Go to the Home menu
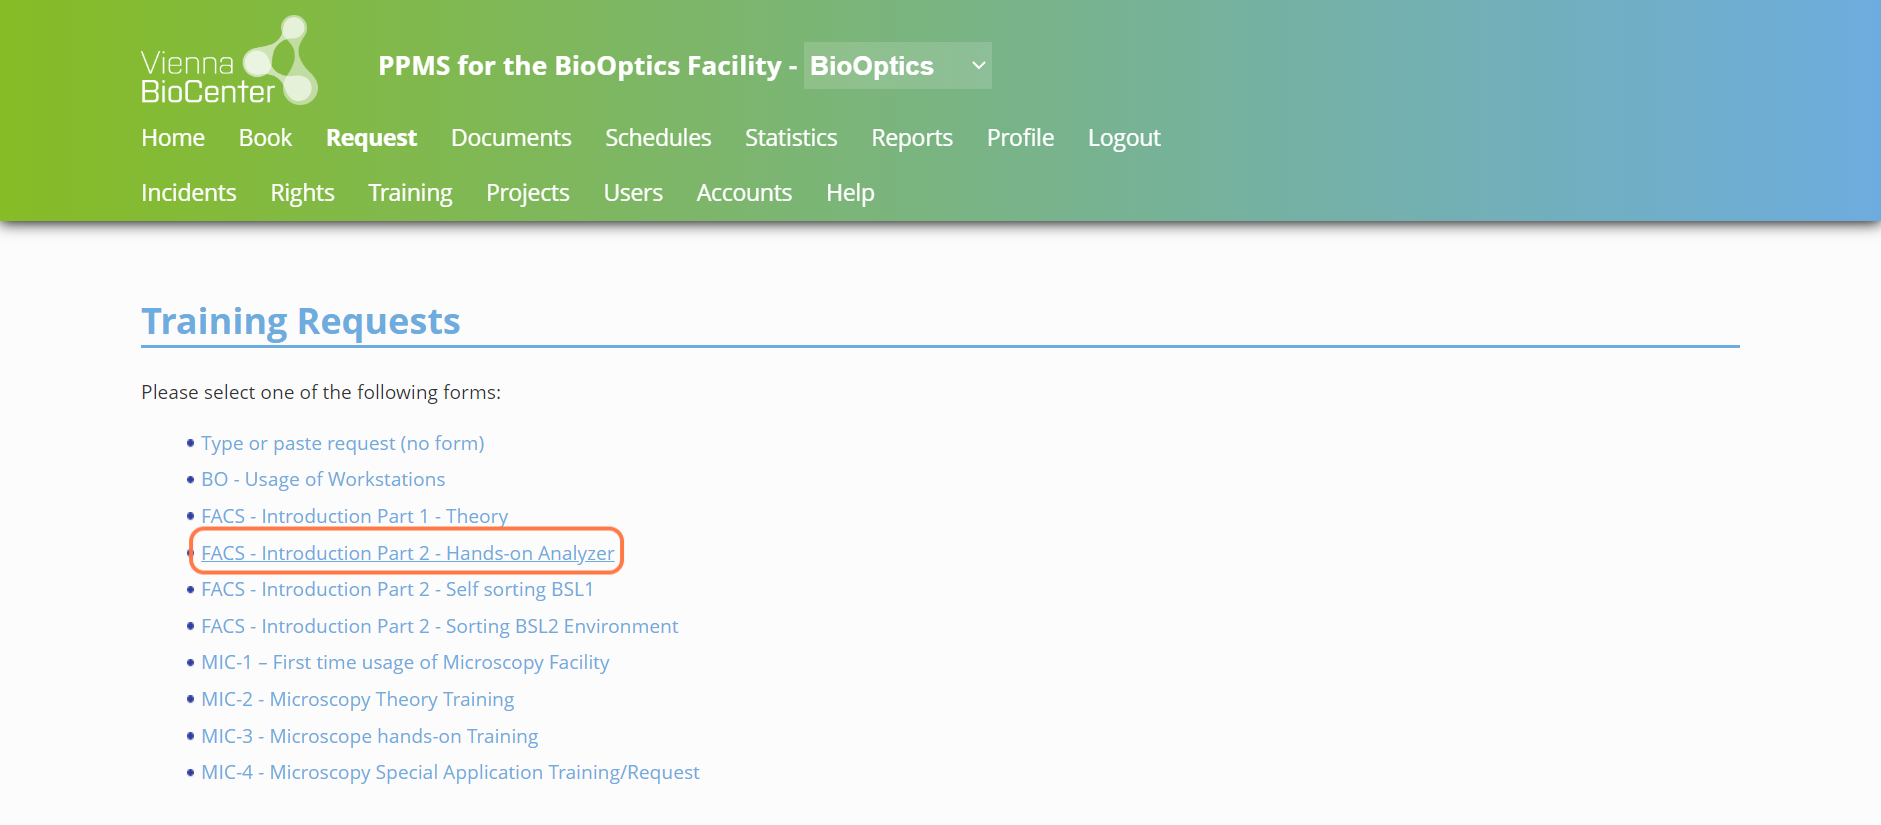 coord(173,138)
